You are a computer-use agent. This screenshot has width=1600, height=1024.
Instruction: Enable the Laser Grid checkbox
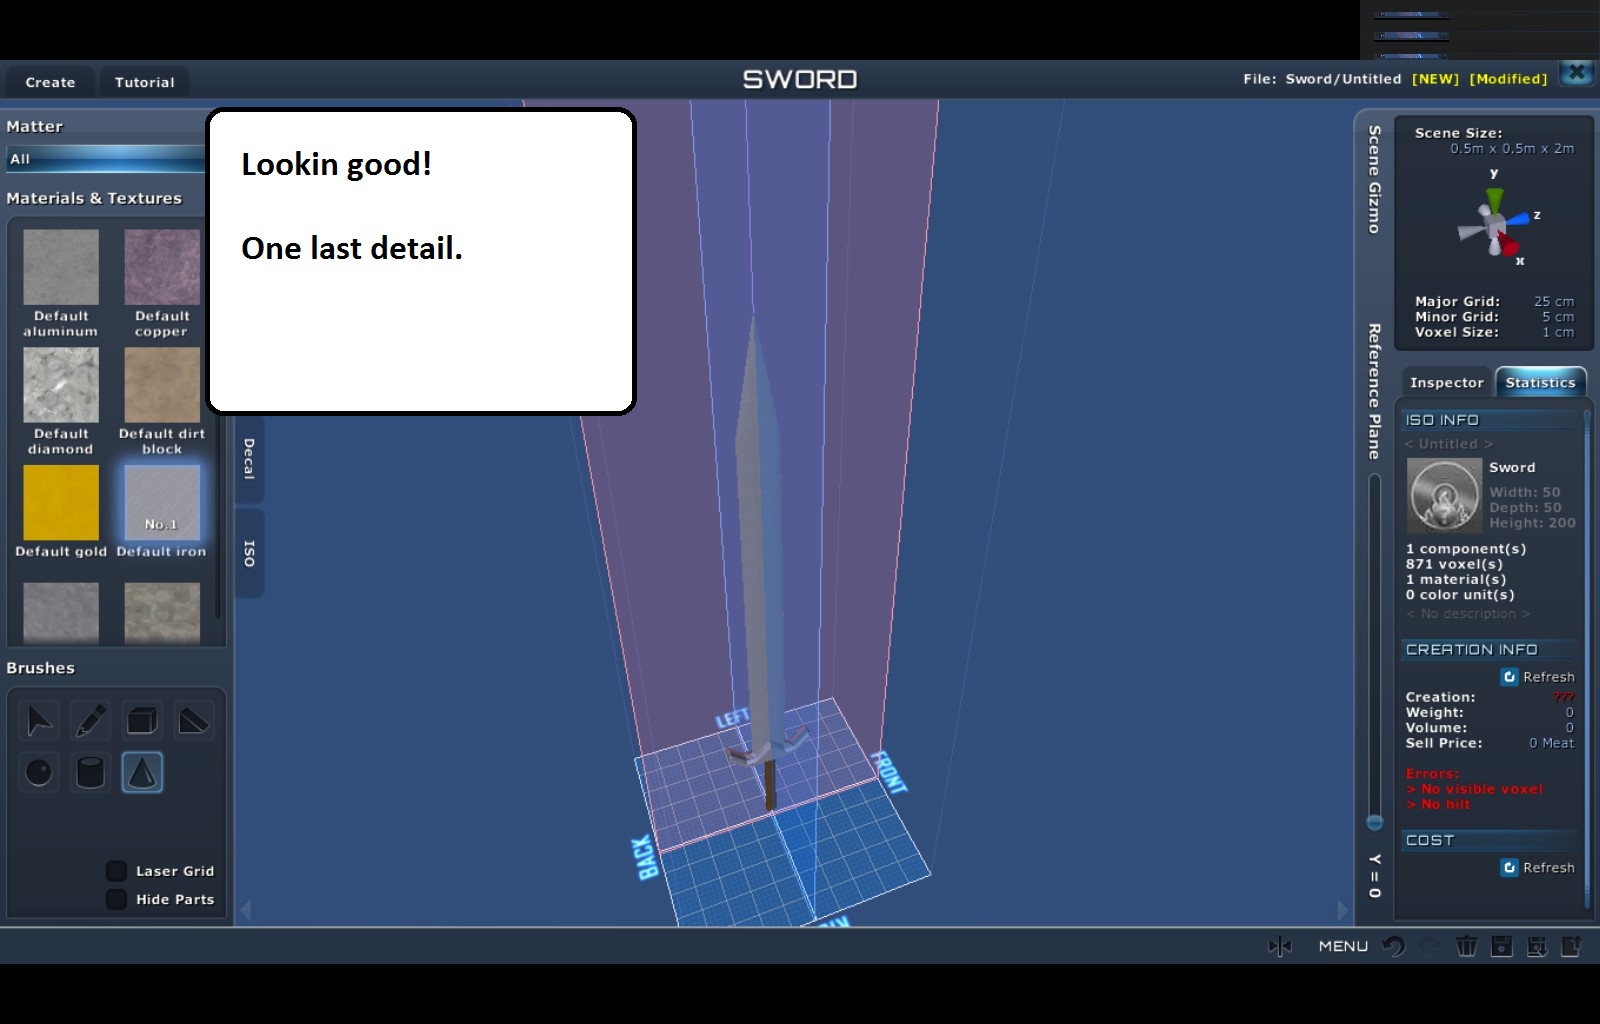point(117,871)
